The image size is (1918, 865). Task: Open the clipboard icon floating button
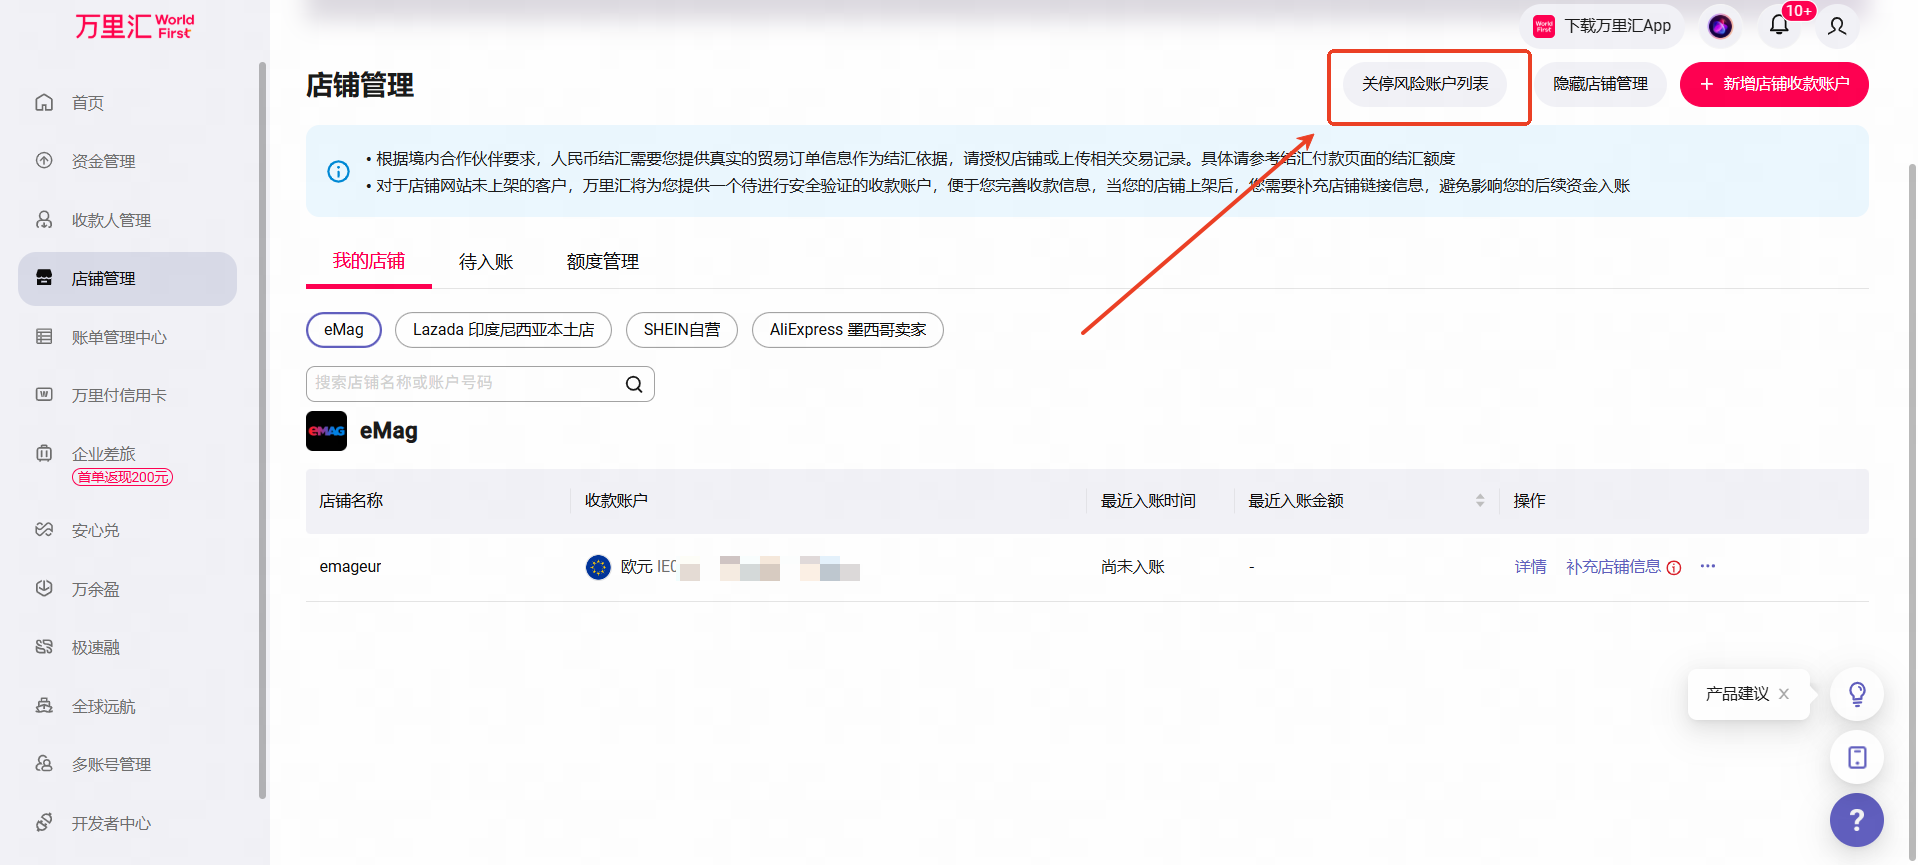pos(1857,757)
